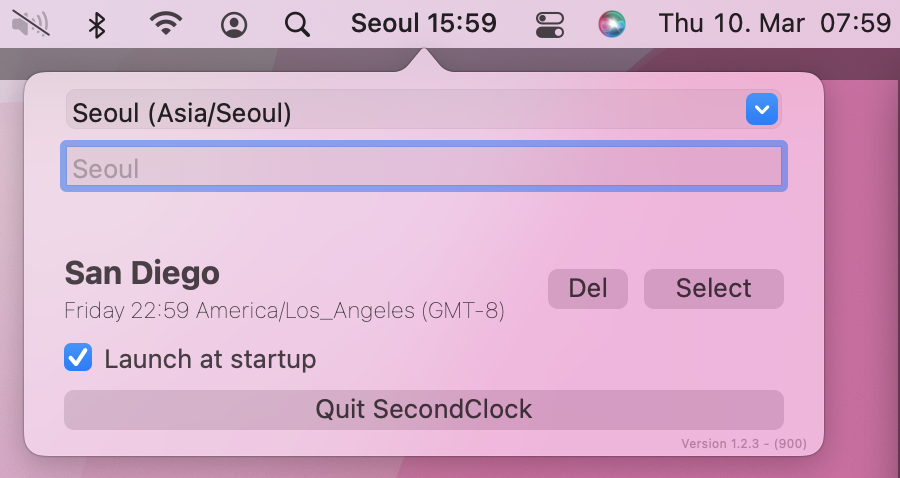The image size is (900, 478).
Task: Click the muted volume speaker icon
Action: [30, 24]
